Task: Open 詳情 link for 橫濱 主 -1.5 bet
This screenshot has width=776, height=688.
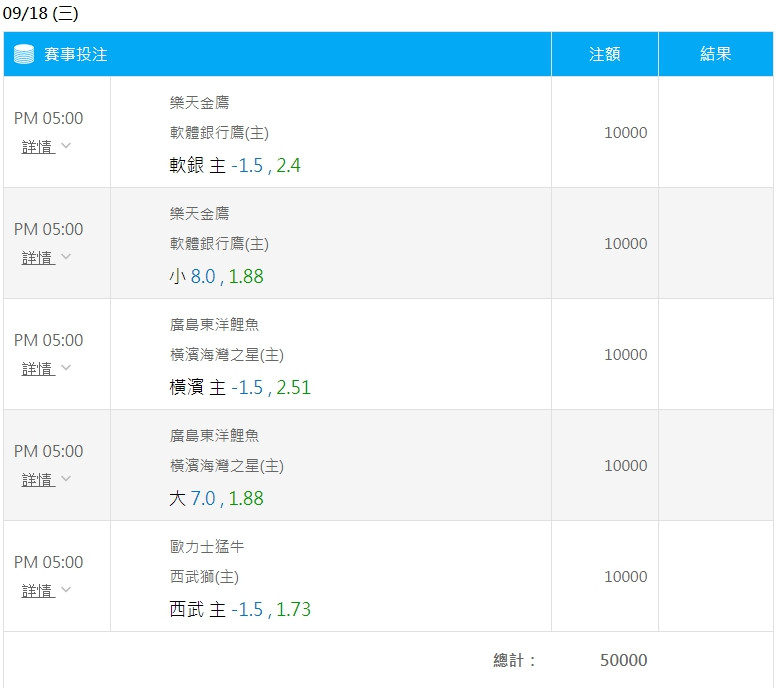Action: point(38,369)
